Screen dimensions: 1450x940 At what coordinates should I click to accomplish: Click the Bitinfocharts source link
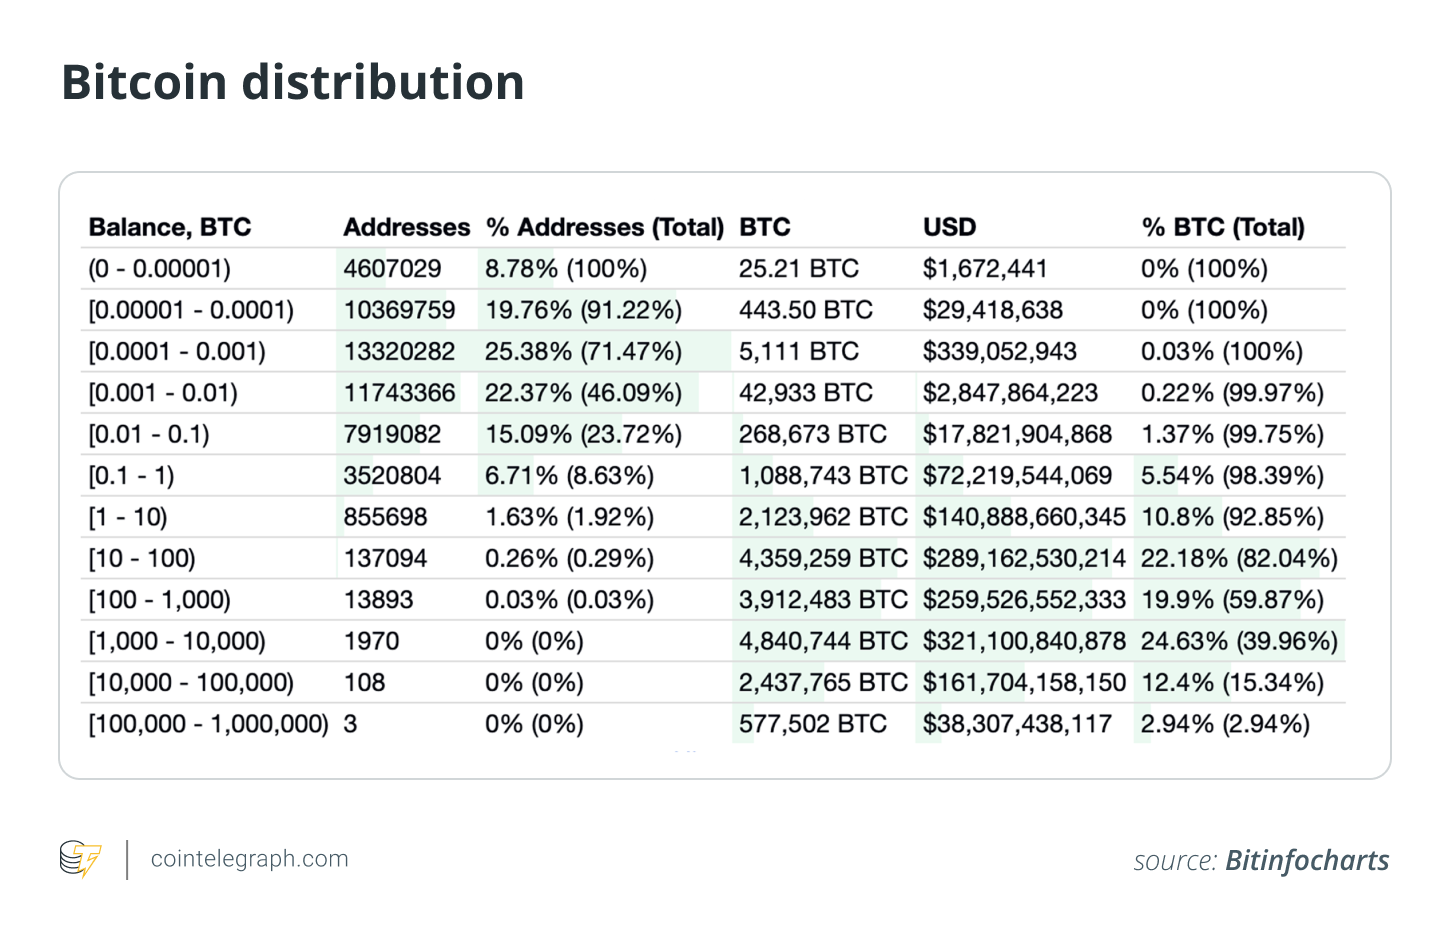click(x=1307, y=861)
